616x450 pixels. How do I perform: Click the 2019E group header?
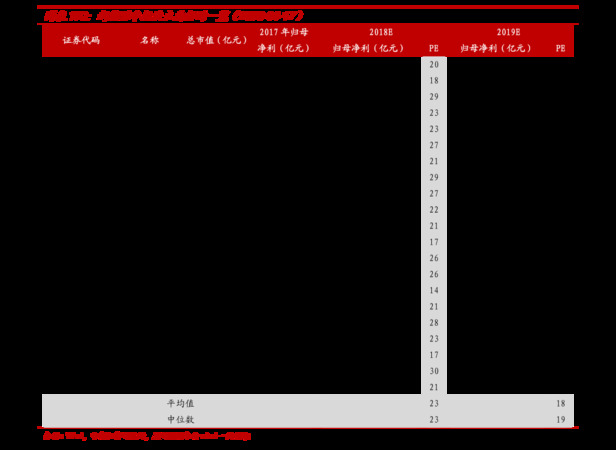click(508, 32)
